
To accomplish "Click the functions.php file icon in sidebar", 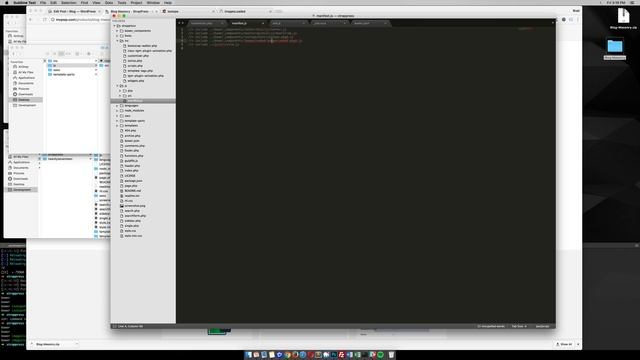I will click(122, 156).
